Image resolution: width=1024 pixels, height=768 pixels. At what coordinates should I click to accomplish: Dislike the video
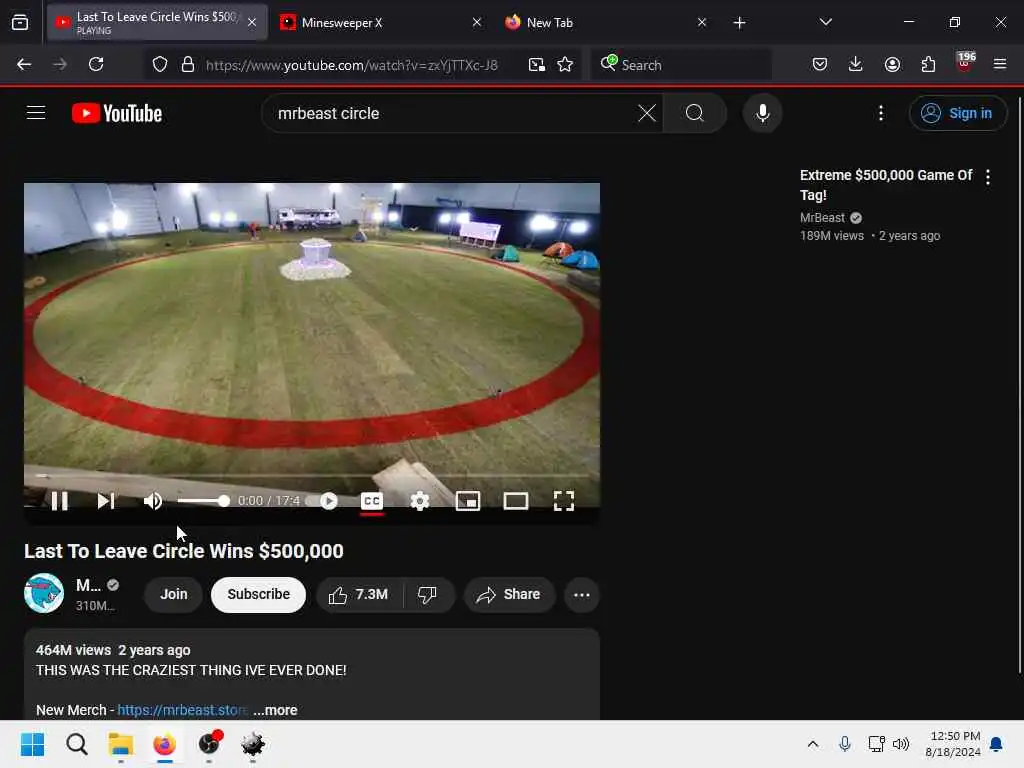click(x=427, y=594)
